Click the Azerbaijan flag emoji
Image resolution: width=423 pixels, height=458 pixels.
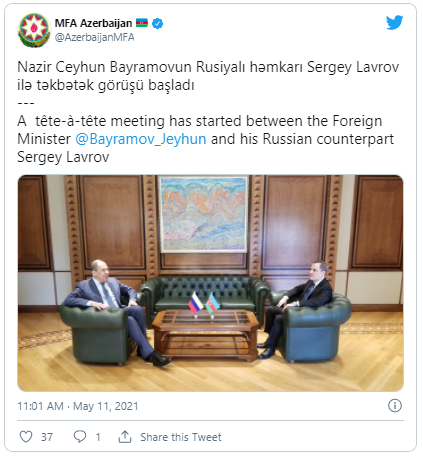[142, 23]
